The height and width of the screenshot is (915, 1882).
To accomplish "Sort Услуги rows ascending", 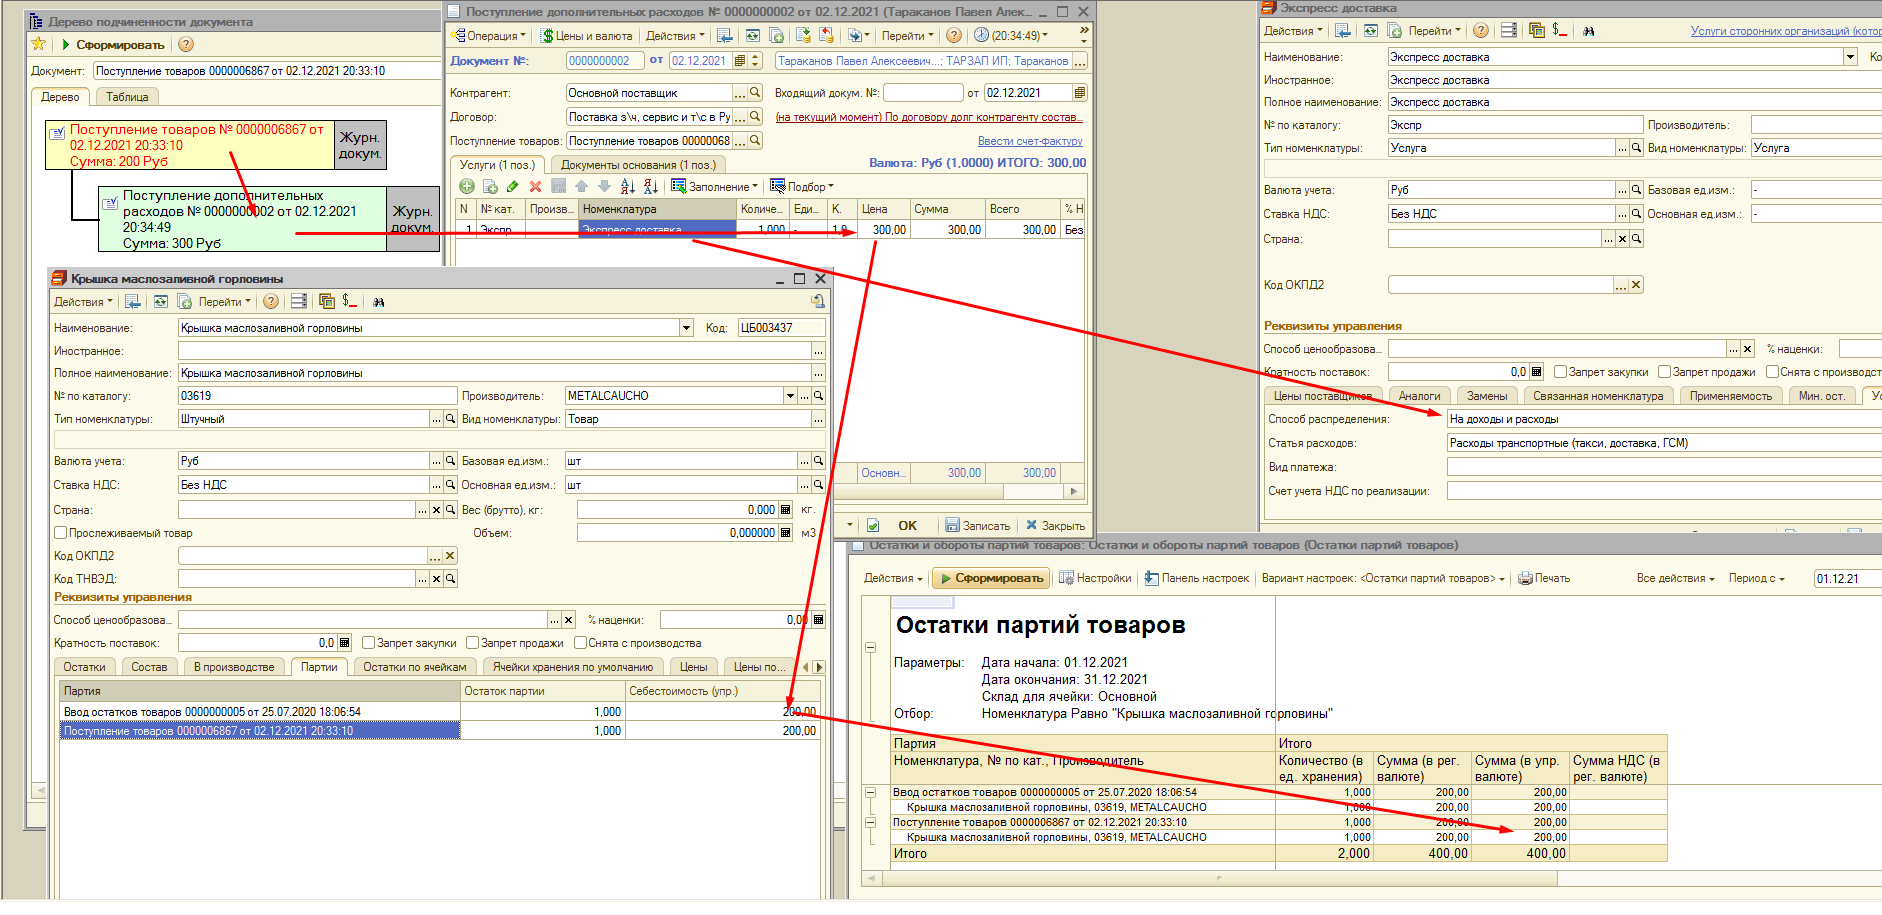I will pos(627,186).
